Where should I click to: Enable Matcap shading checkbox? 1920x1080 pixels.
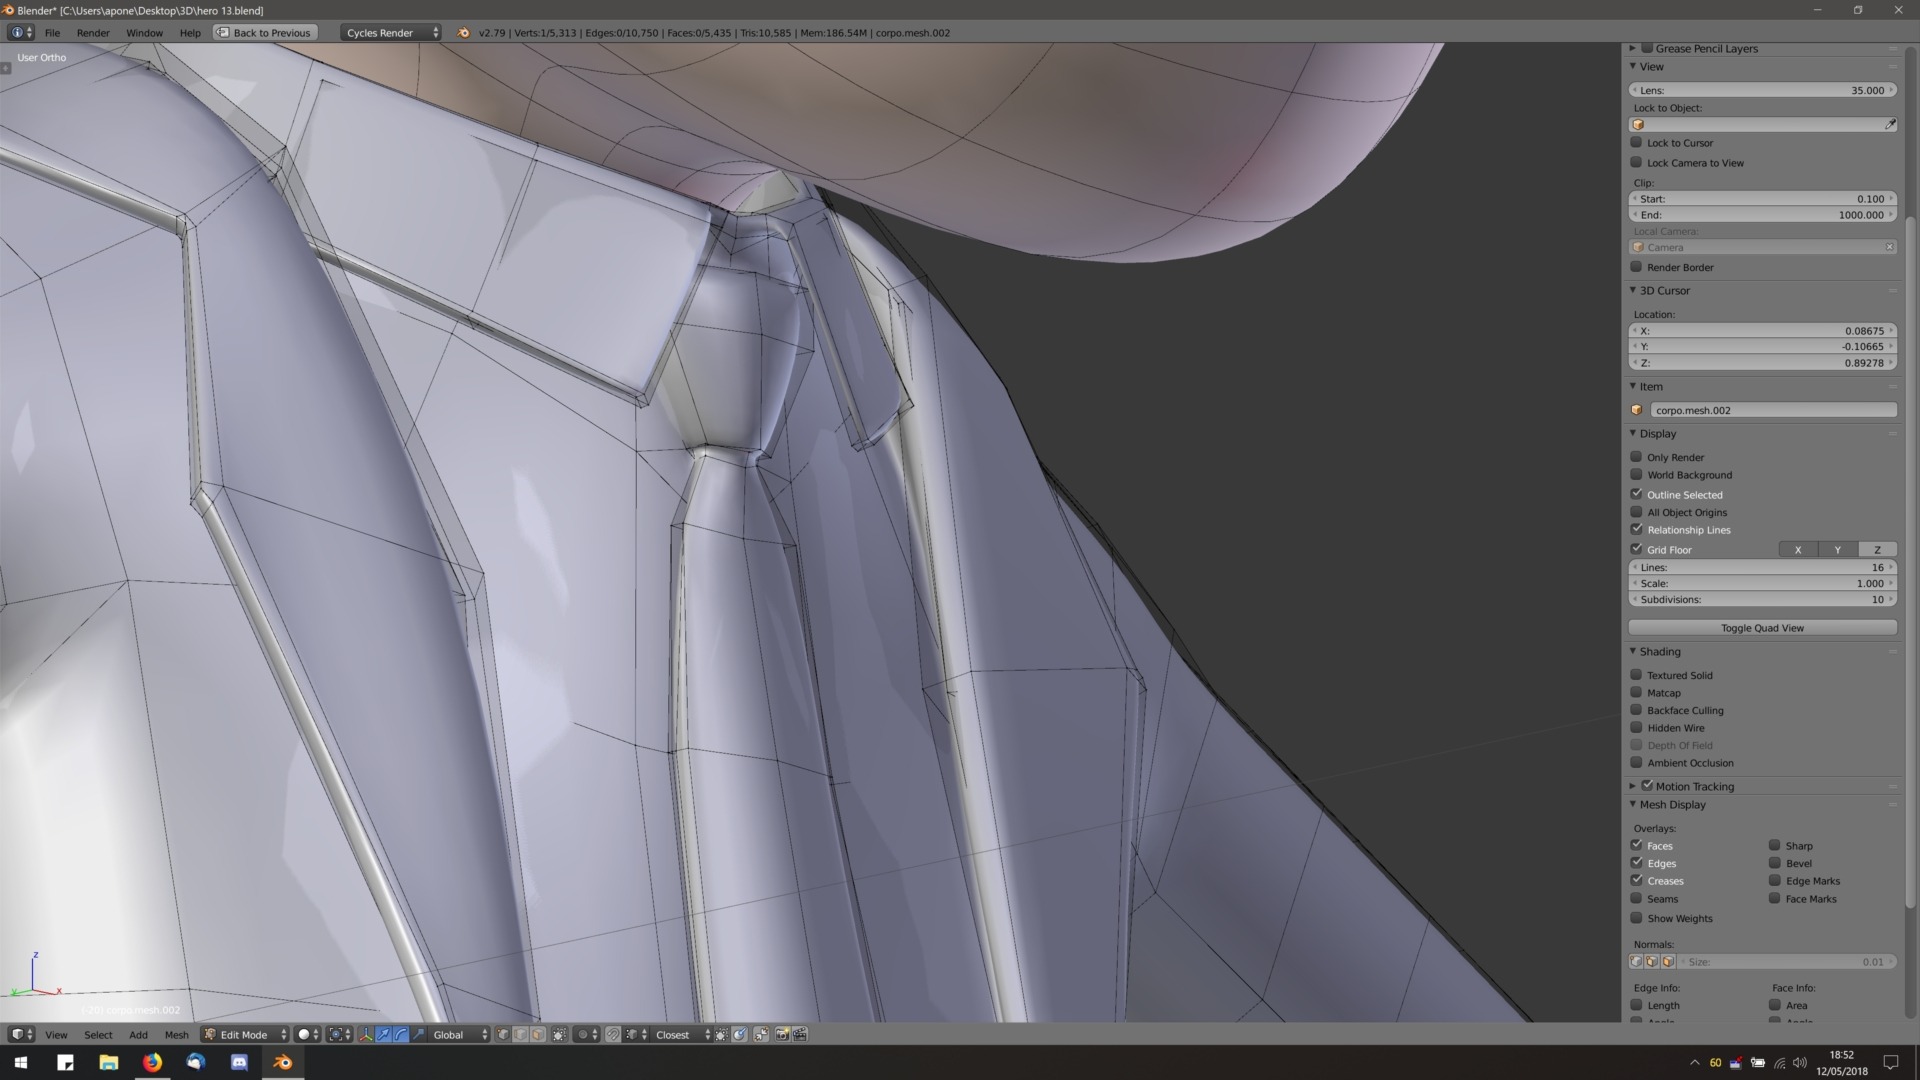(x=1636, y=692)
